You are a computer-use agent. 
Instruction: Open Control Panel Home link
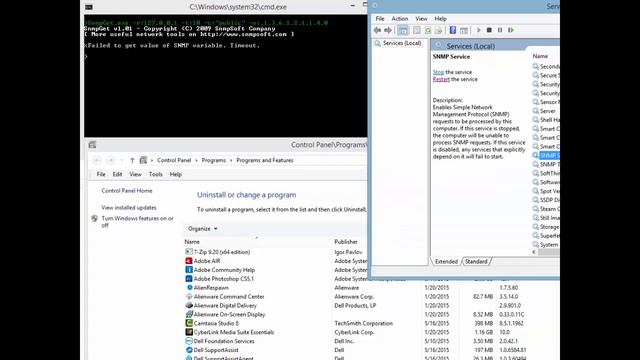[x=127, y=191]
